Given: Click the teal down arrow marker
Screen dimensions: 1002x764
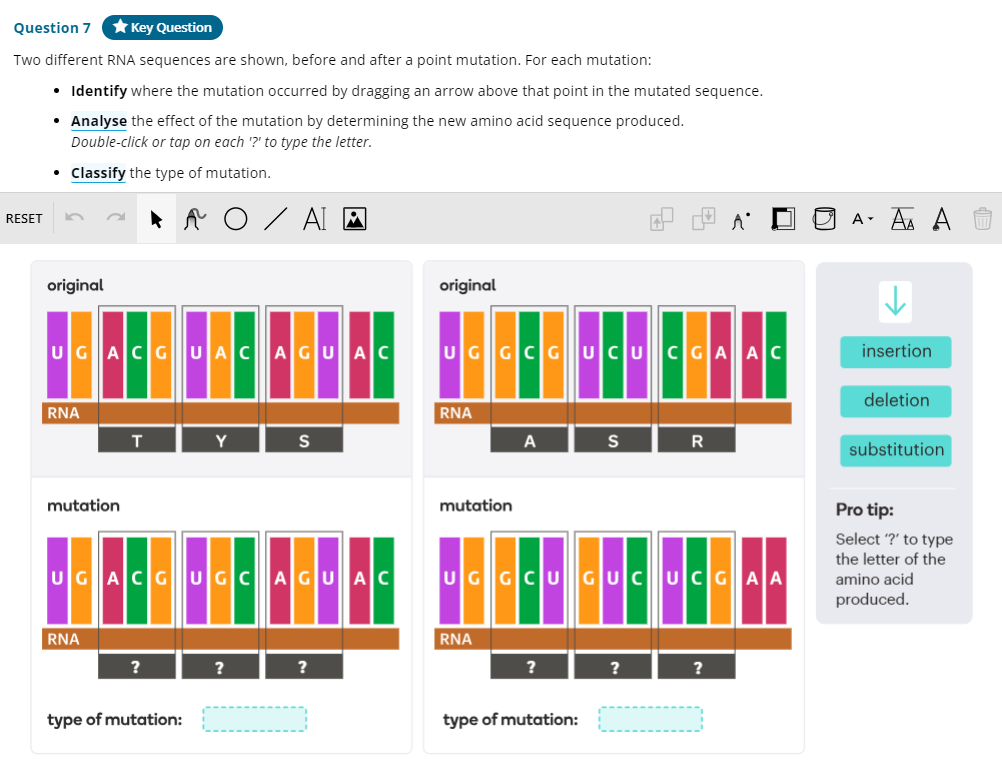Looking at the screenshot, I should (896, 300).
